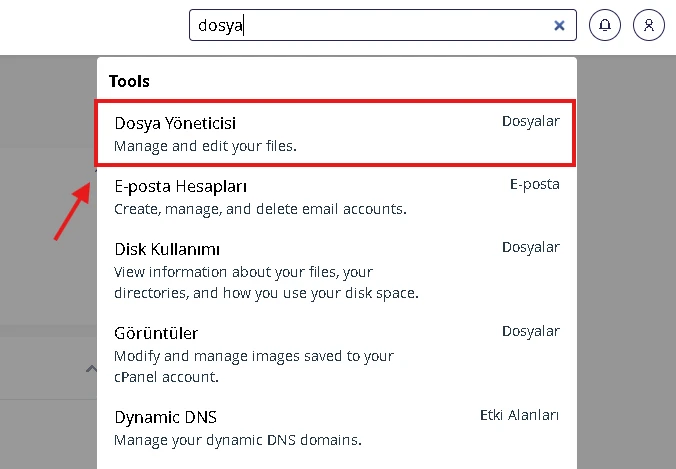
Task: Click 'Dosyalar' label on Görüntüler row
Action: [531, 331]
